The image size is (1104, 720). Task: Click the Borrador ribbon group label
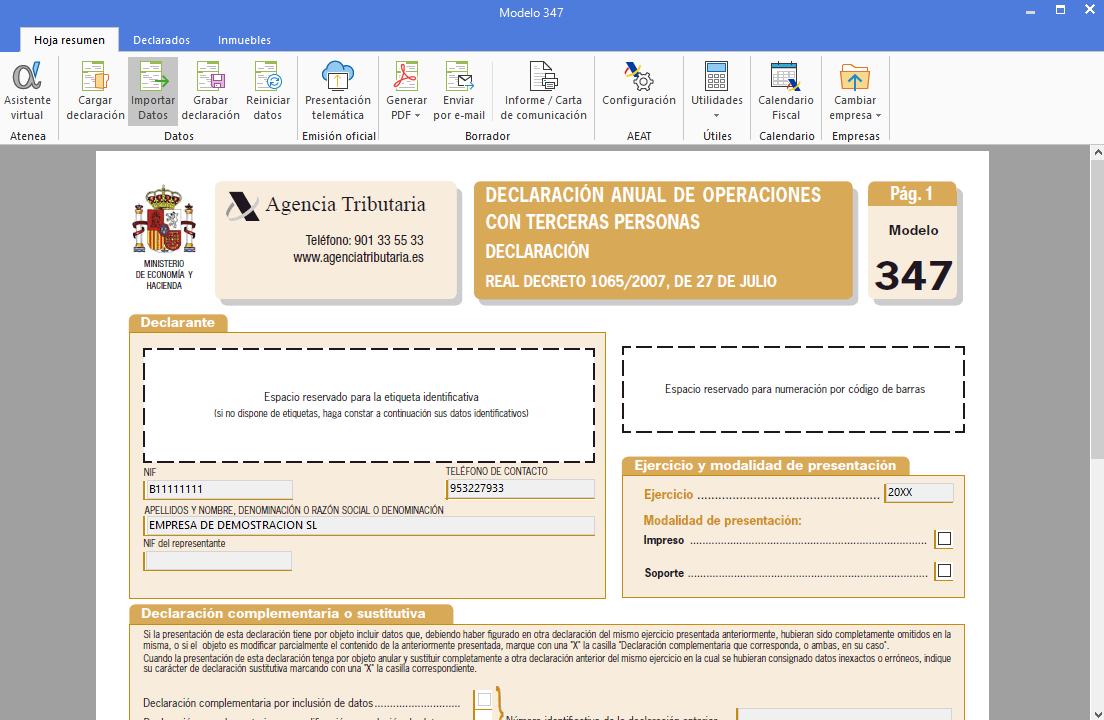[487, 136]
